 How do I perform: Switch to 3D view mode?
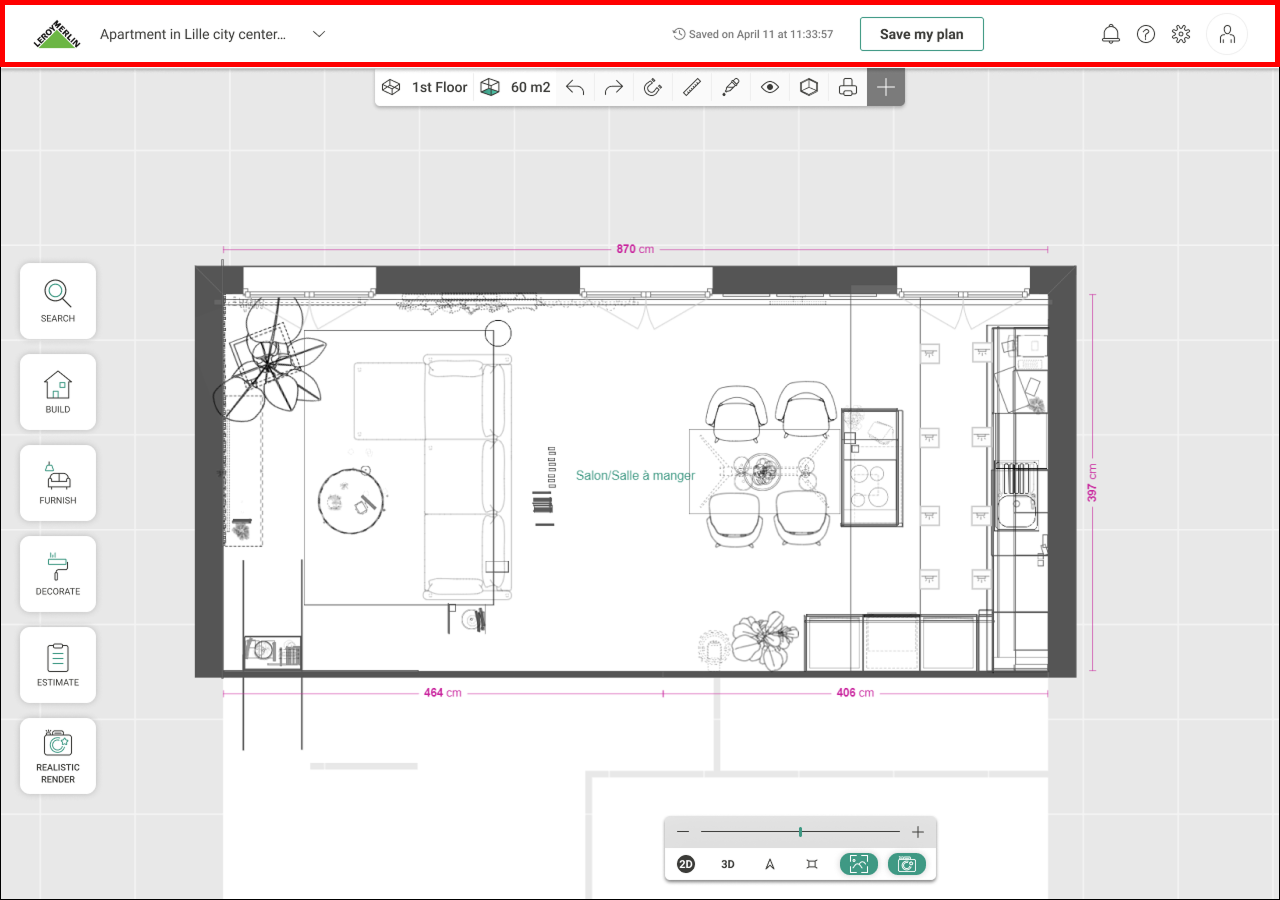point(728,864)
